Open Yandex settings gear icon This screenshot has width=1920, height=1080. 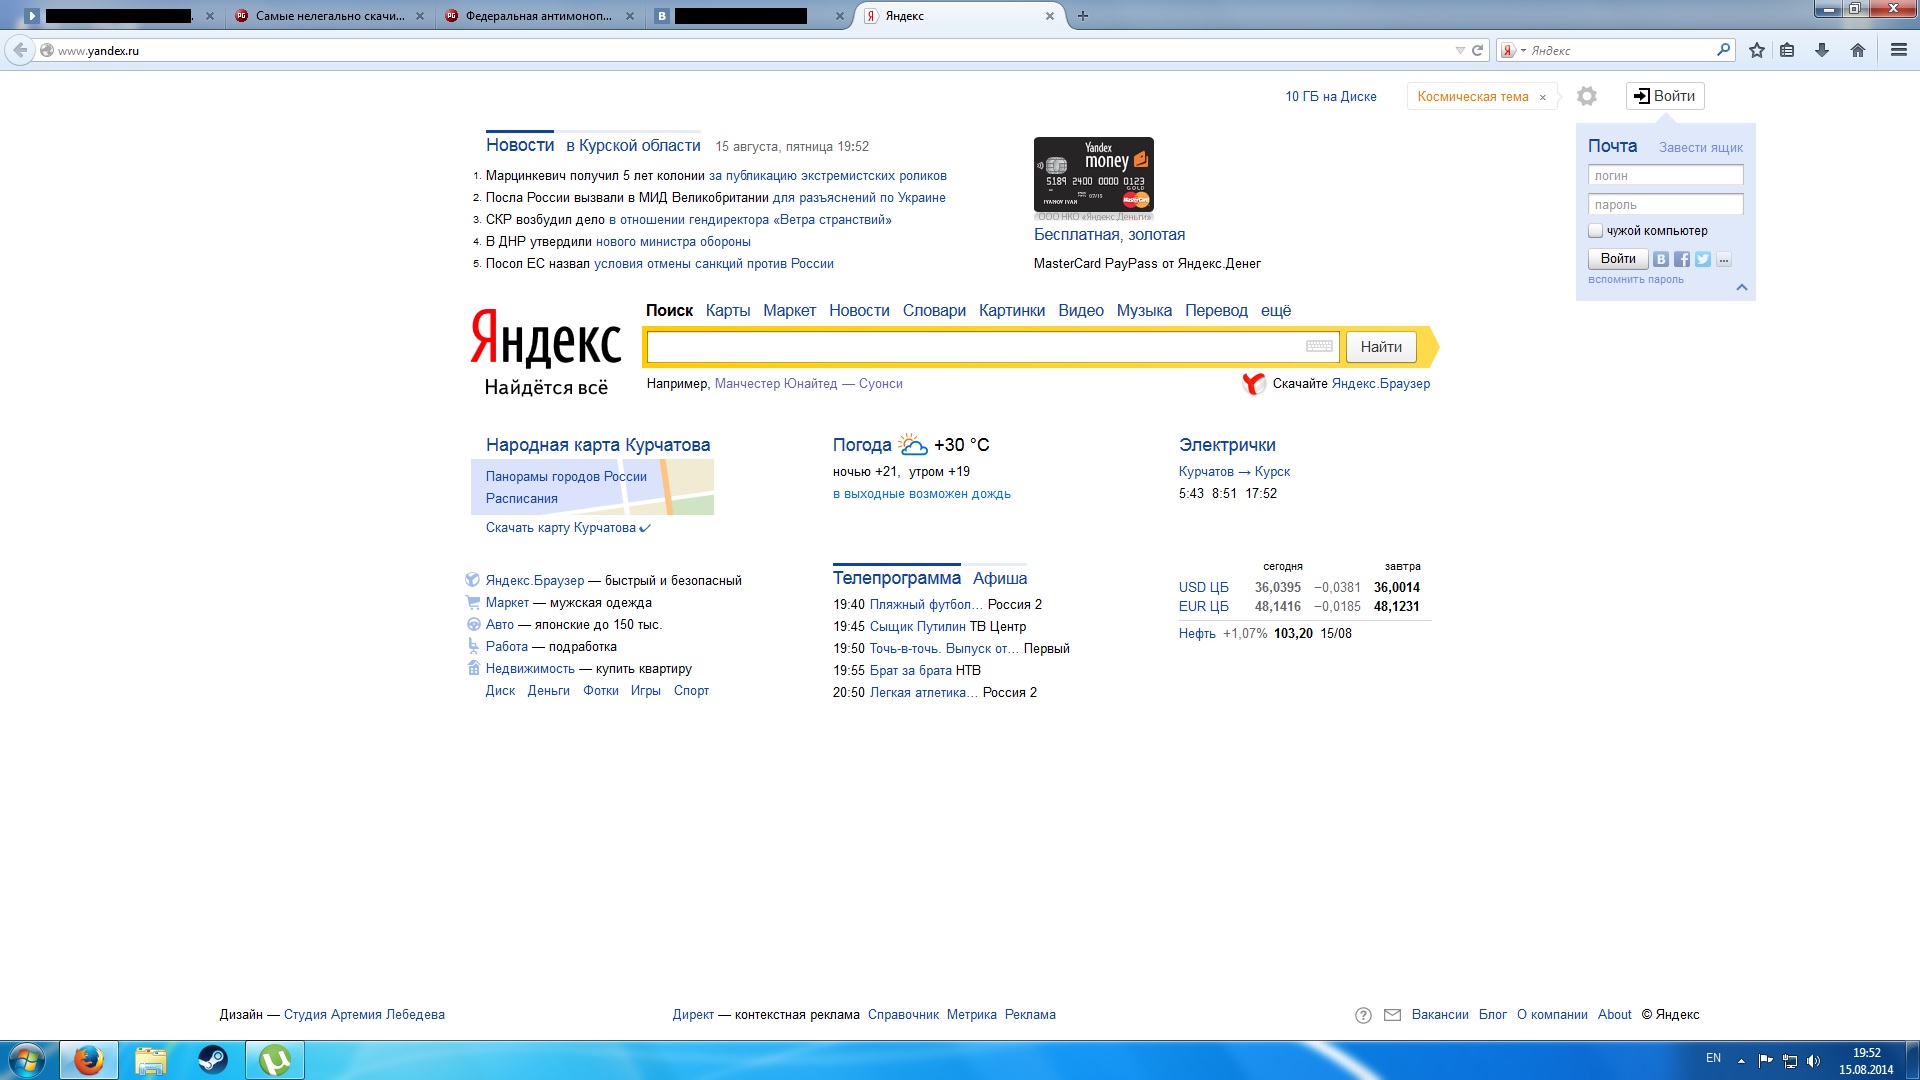(1587, 96)
